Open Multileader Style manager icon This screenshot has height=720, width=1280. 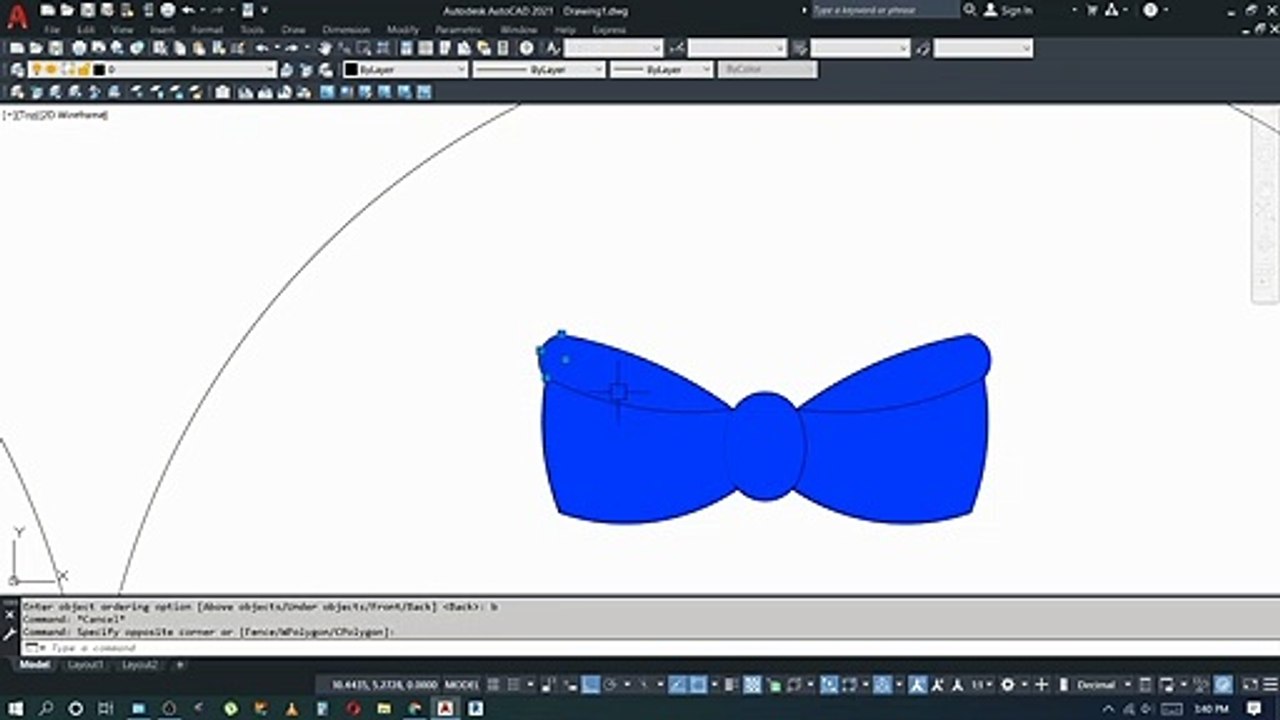pos(922,48)
